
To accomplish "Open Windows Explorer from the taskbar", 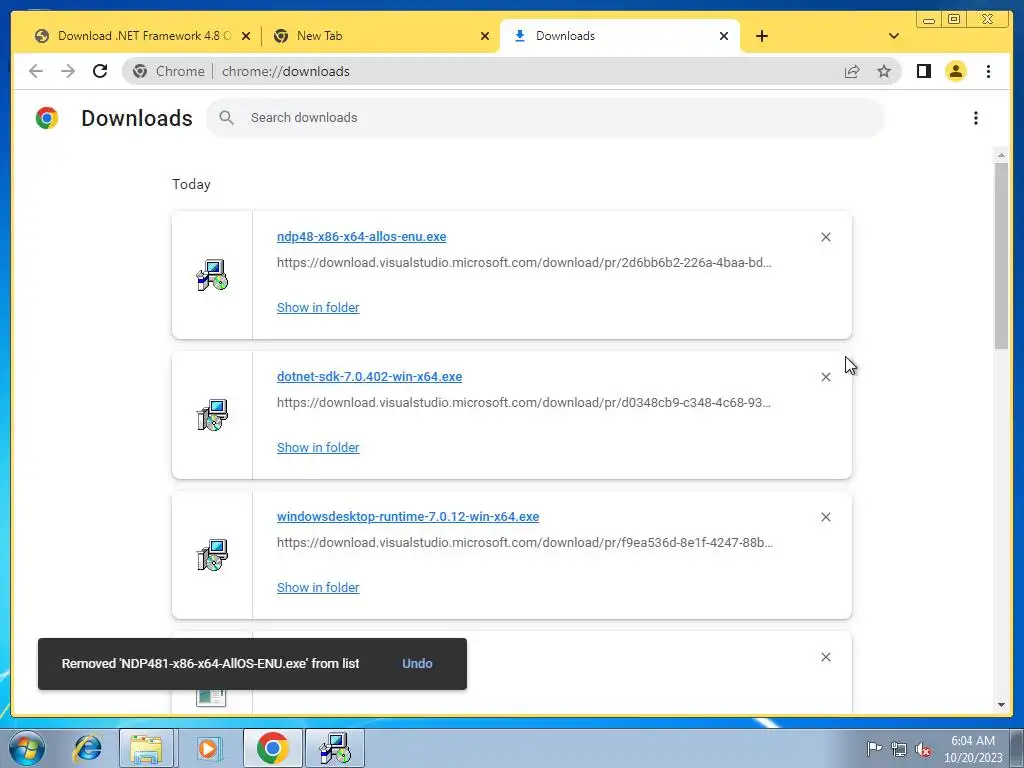I will point(147,748).
